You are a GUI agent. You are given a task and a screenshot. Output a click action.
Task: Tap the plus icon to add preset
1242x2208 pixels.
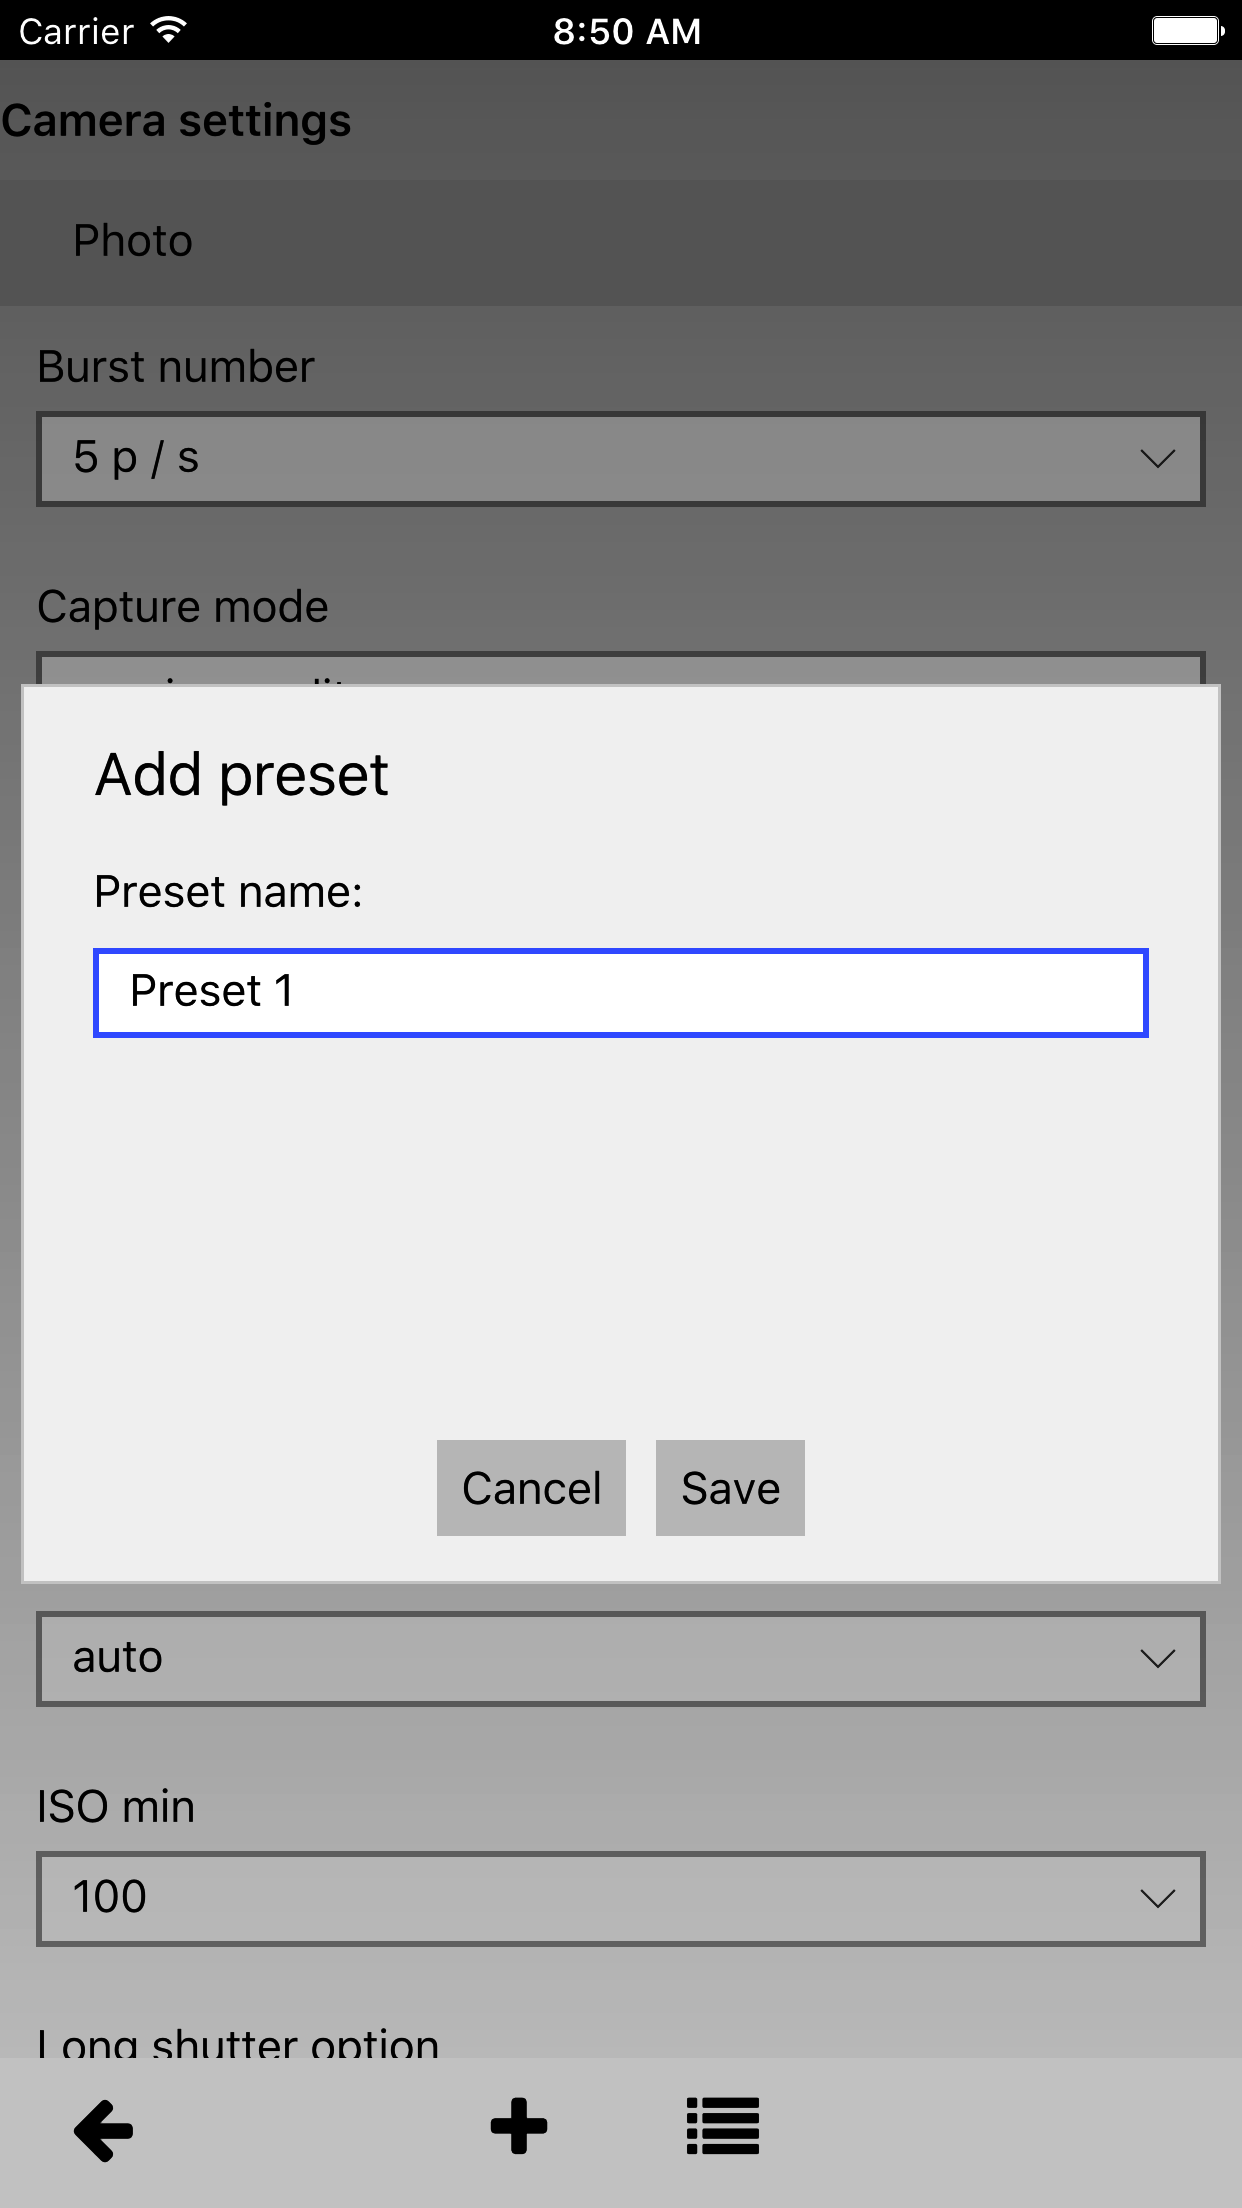click(518, 2126)
